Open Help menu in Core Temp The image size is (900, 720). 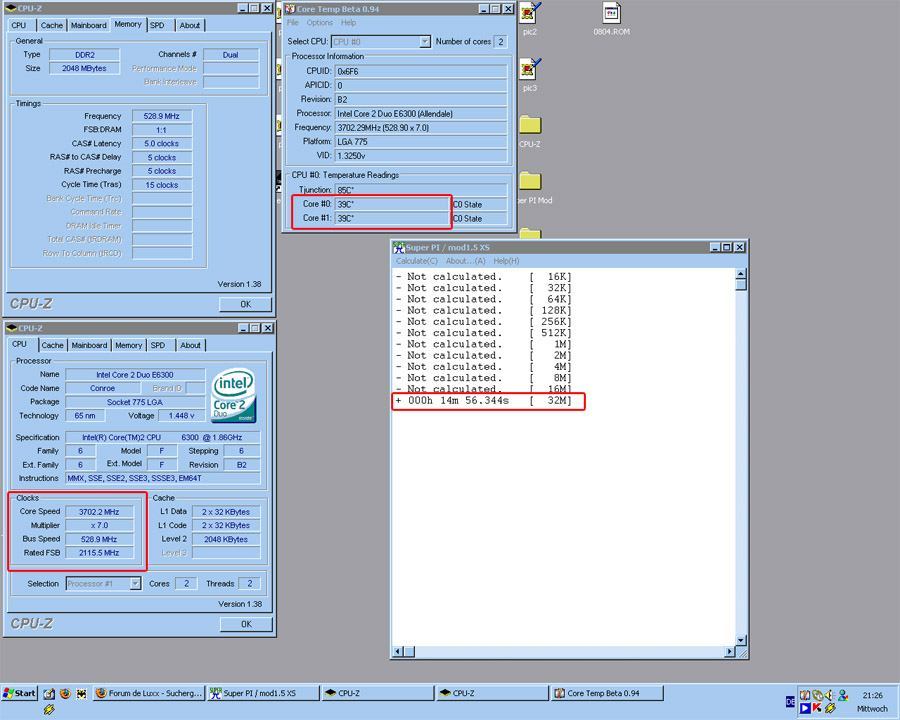(348, 22)
